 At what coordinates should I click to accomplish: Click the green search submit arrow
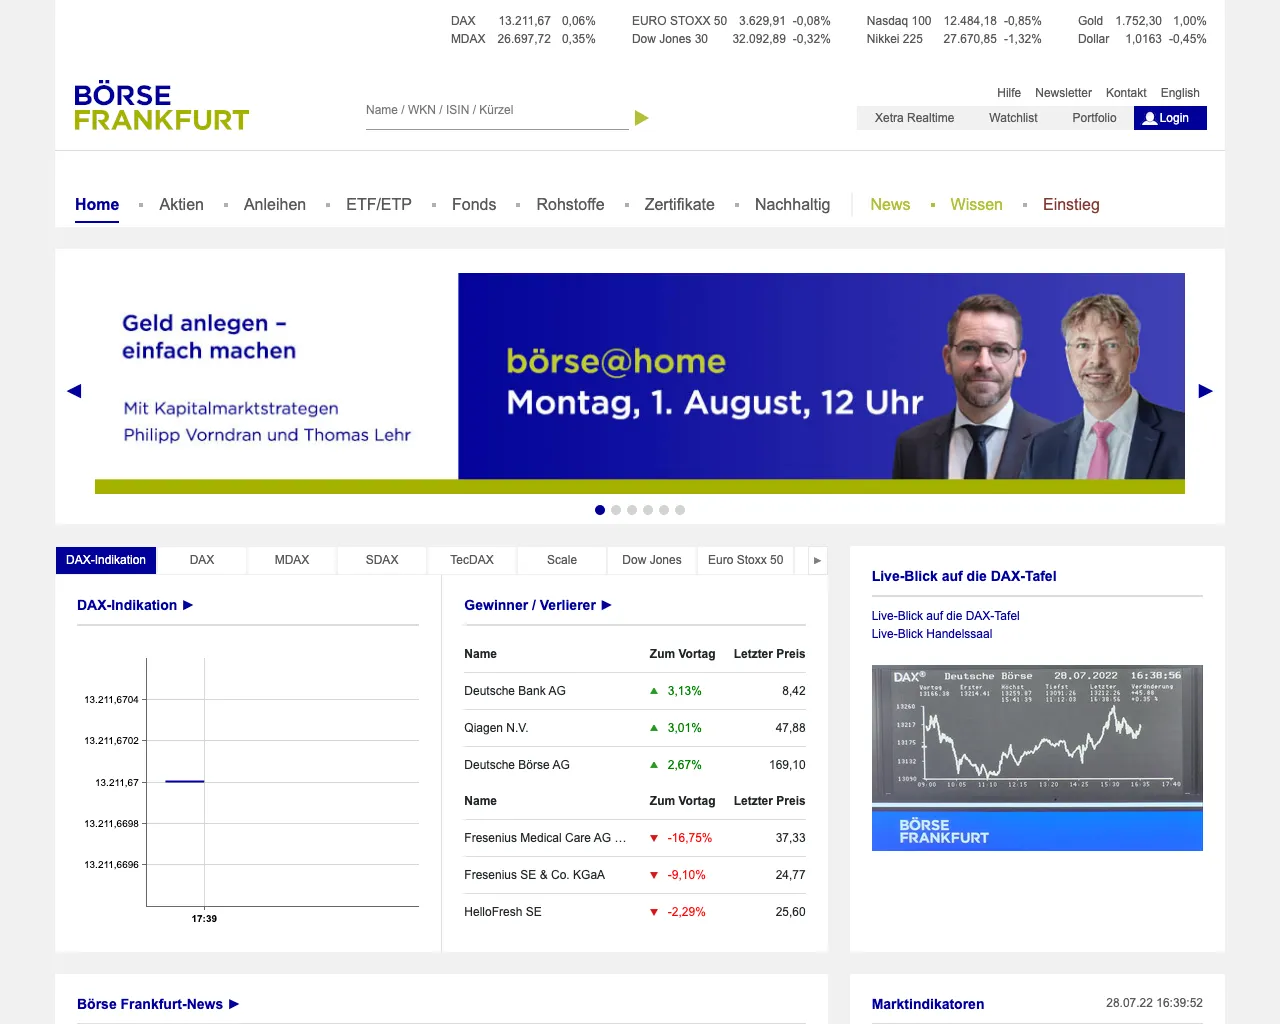(x=641, y=117)
